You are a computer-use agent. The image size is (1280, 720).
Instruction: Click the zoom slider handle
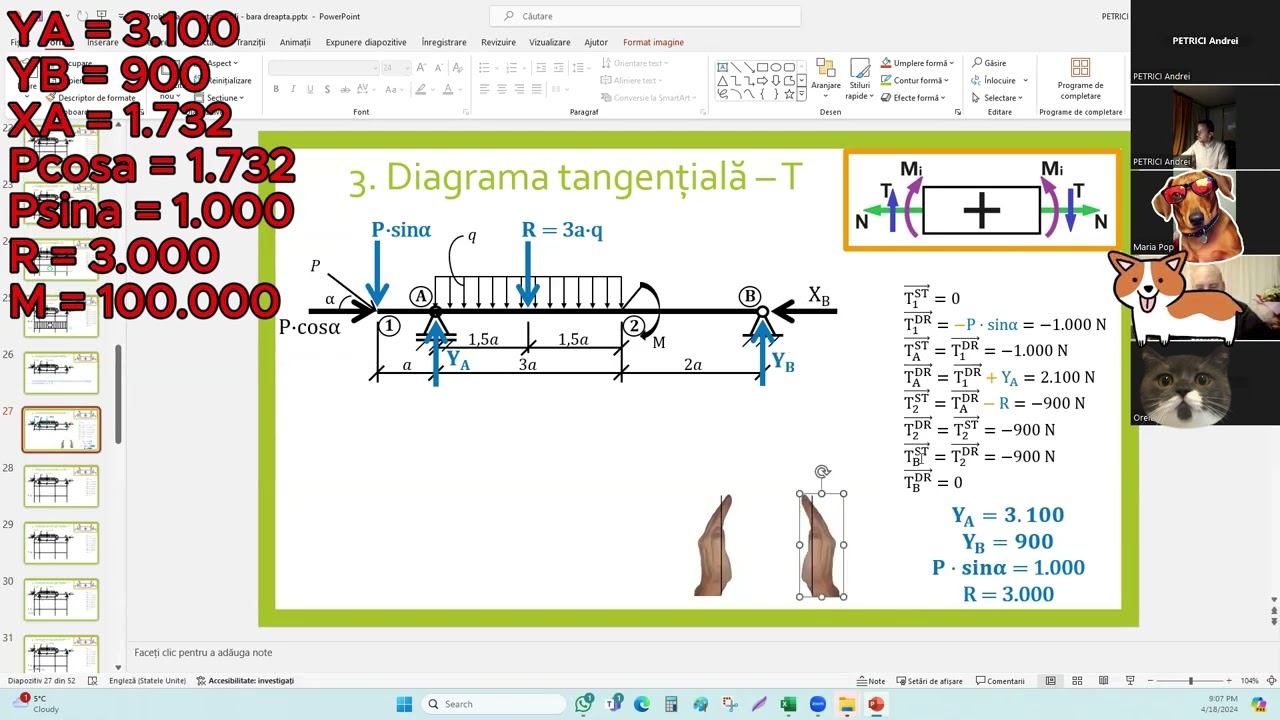1191,681
